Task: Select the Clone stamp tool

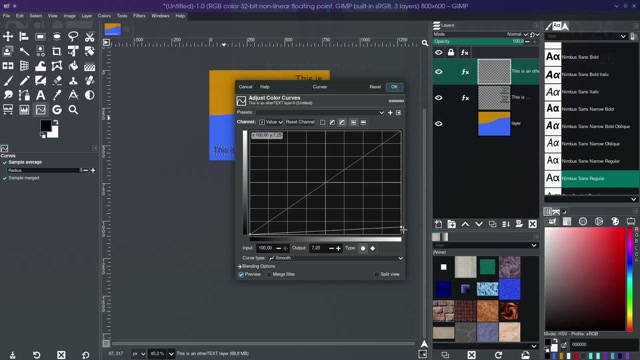Action: tap(73, 80)
